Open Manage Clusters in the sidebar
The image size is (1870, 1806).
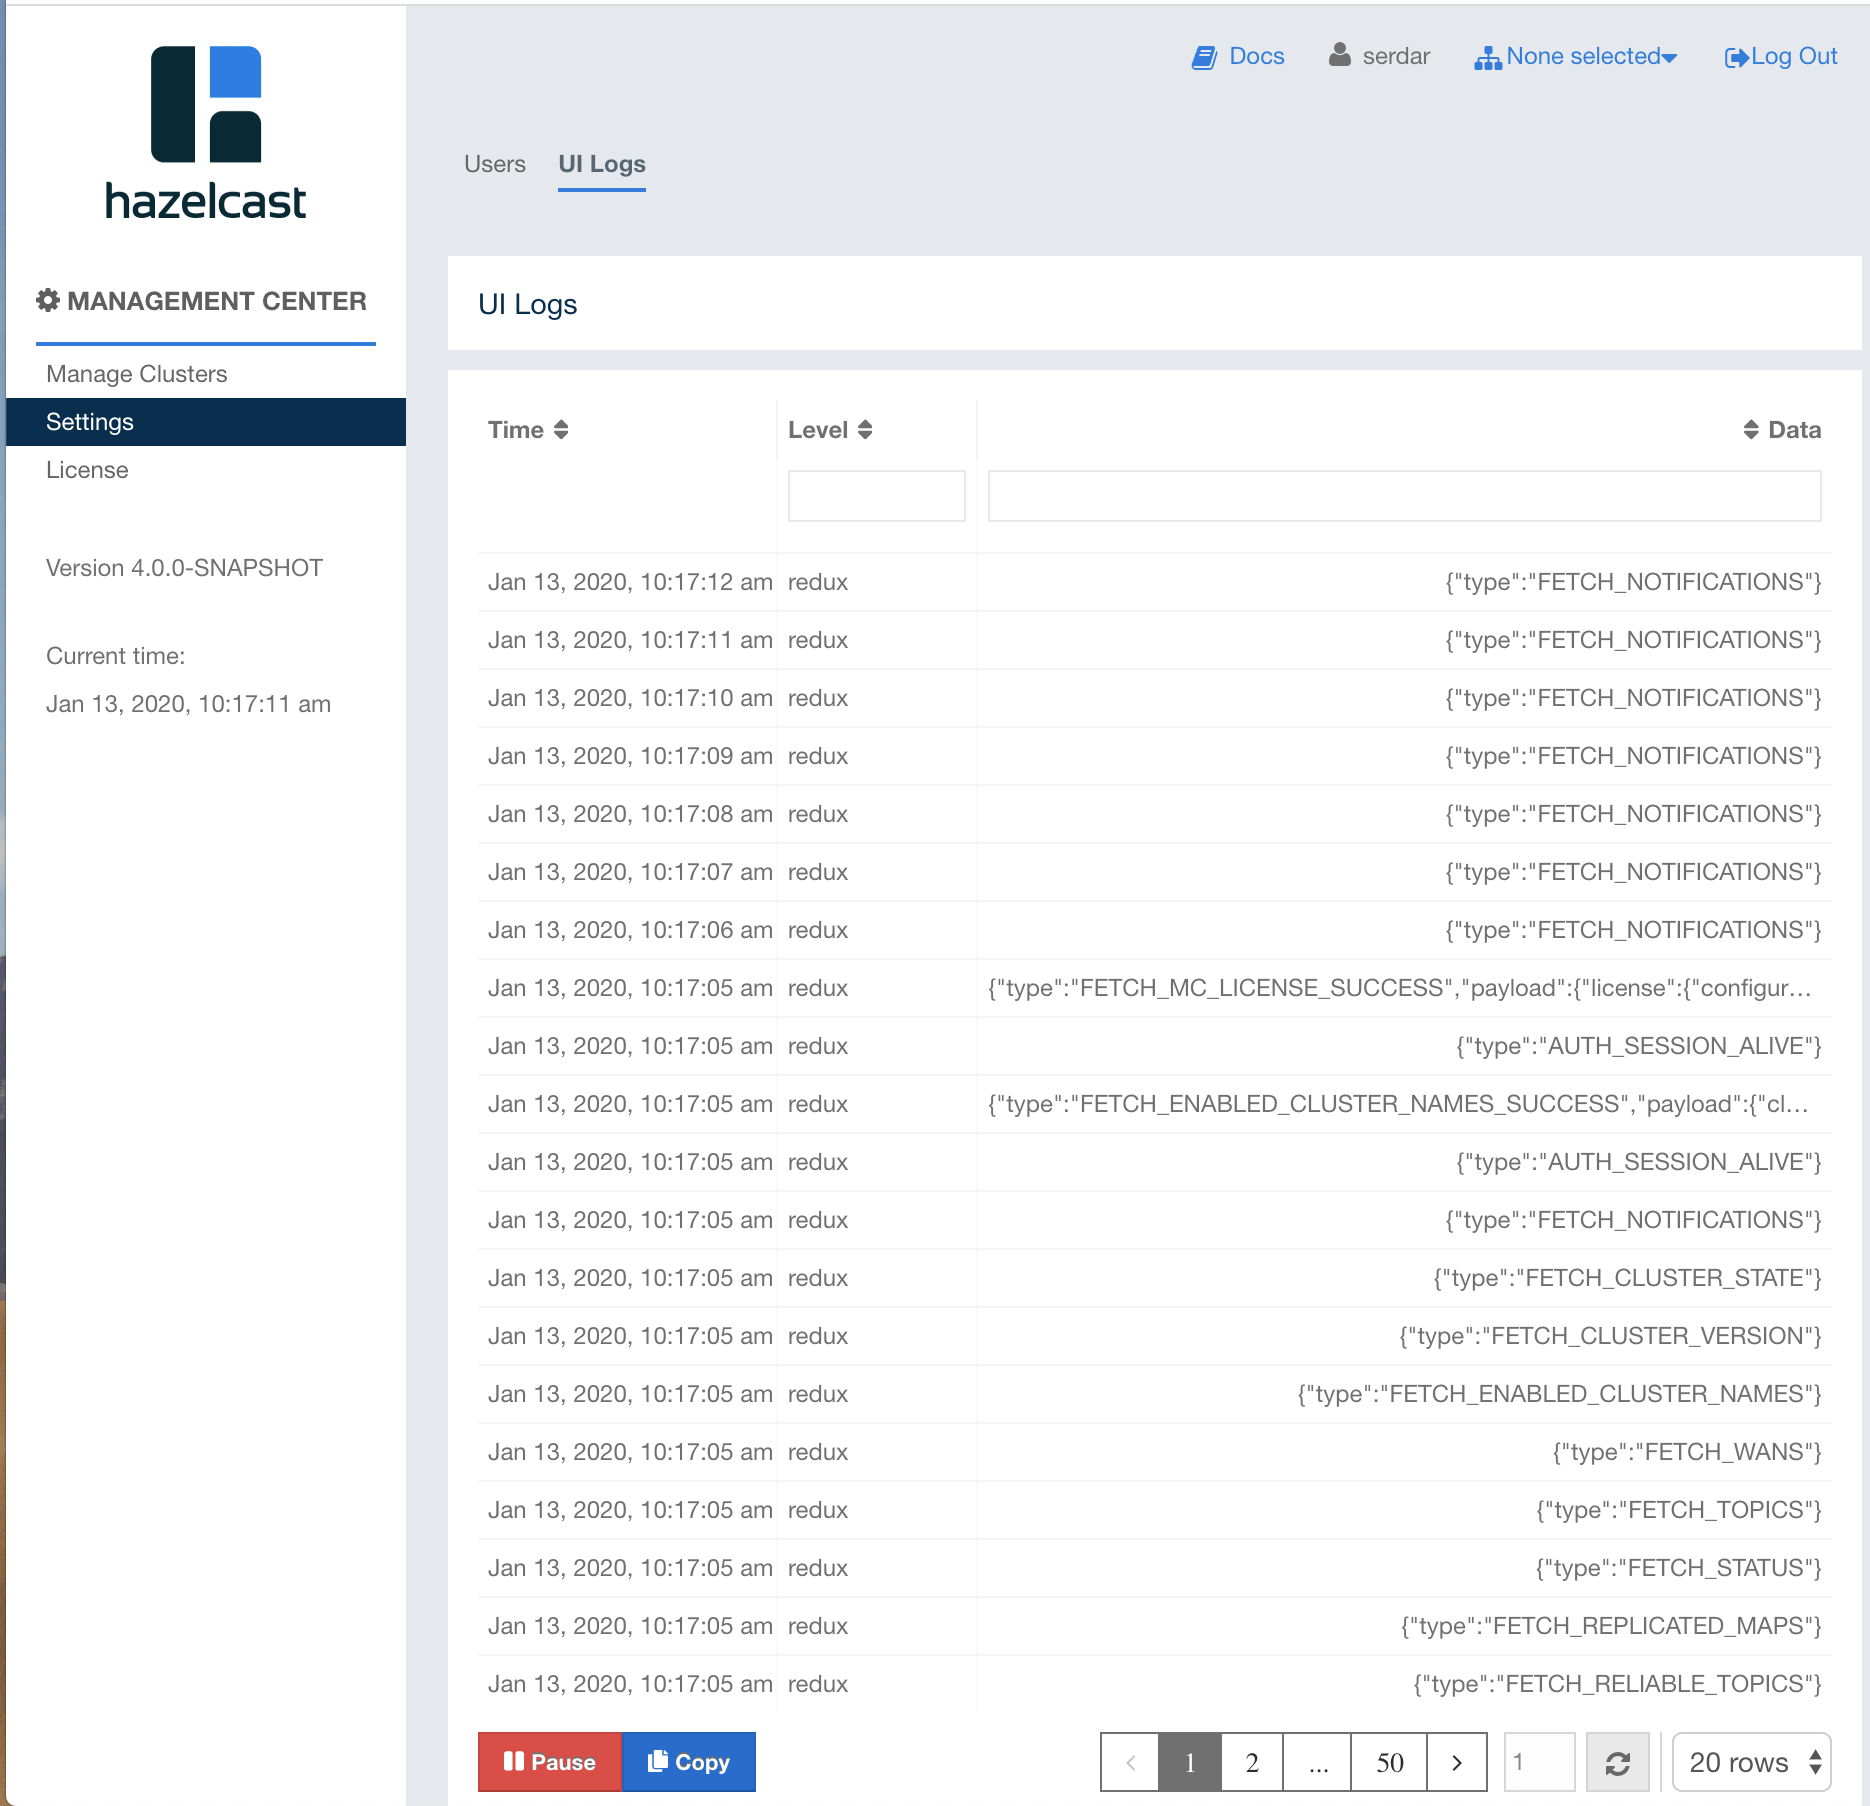(x=137, y=374)
